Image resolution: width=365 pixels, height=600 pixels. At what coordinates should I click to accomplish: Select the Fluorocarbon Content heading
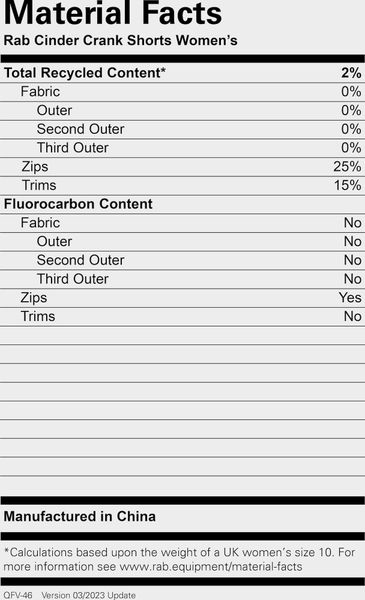click(78, 204)
